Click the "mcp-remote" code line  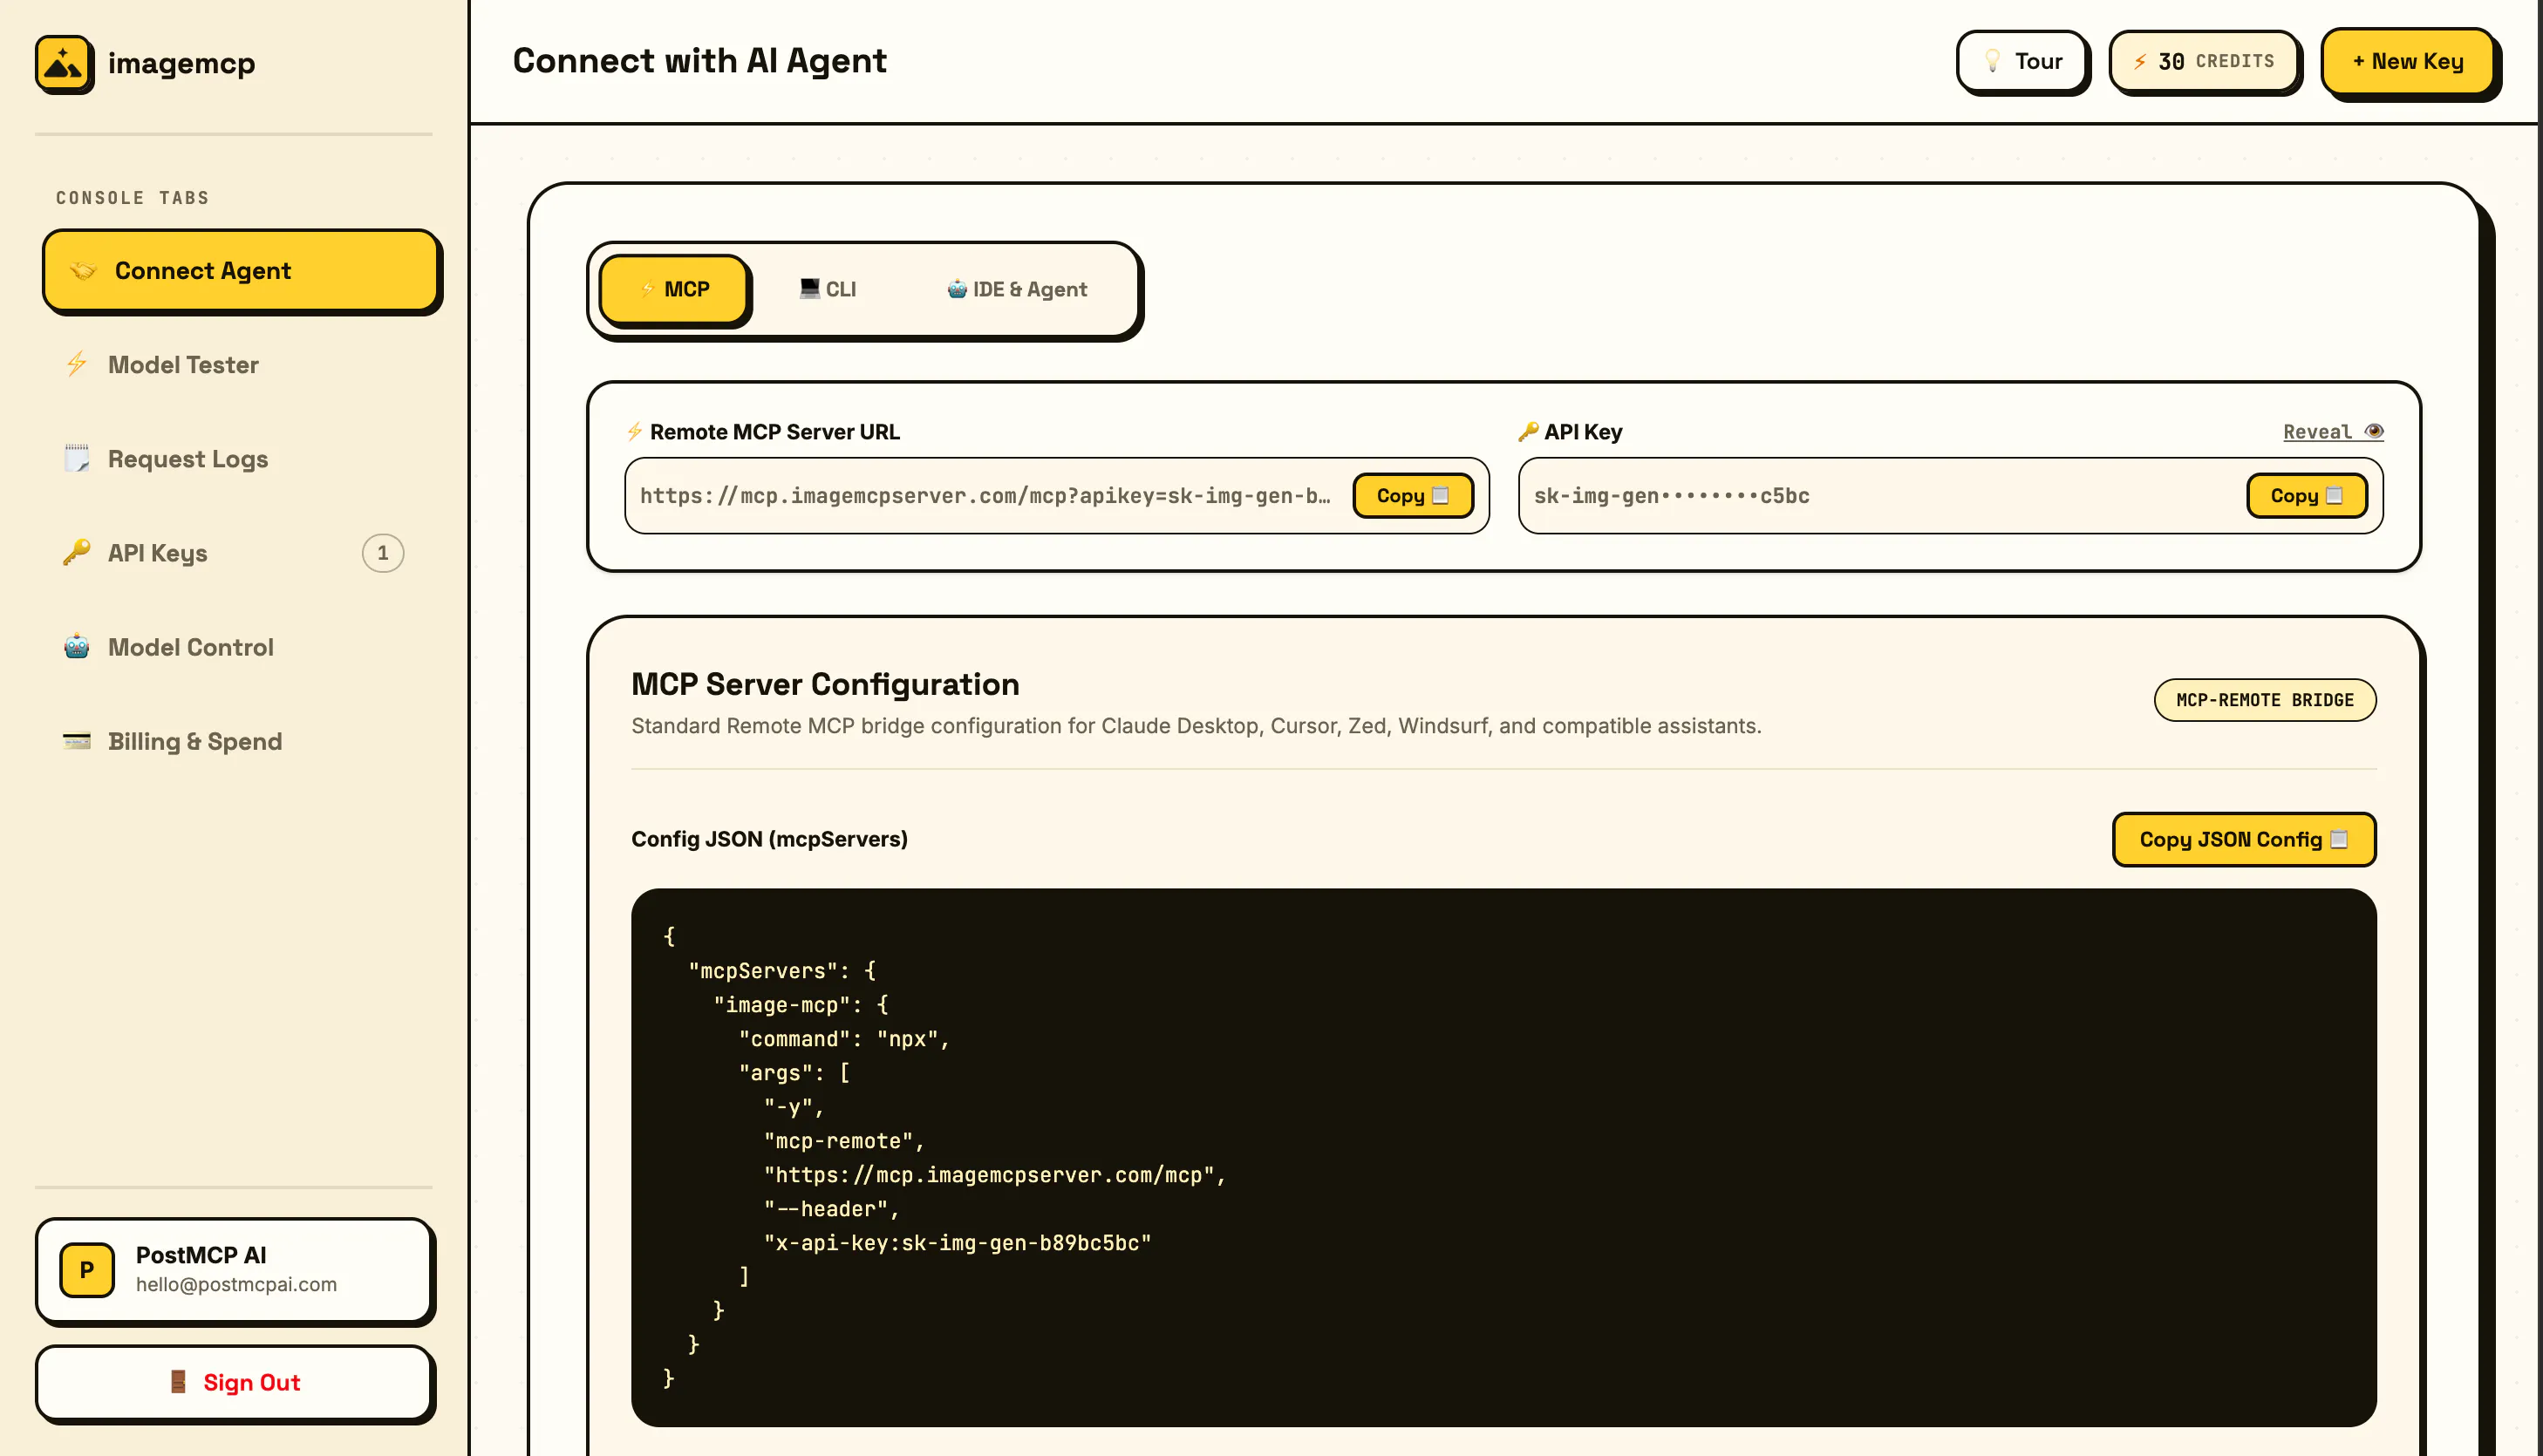coord(844,1140)
